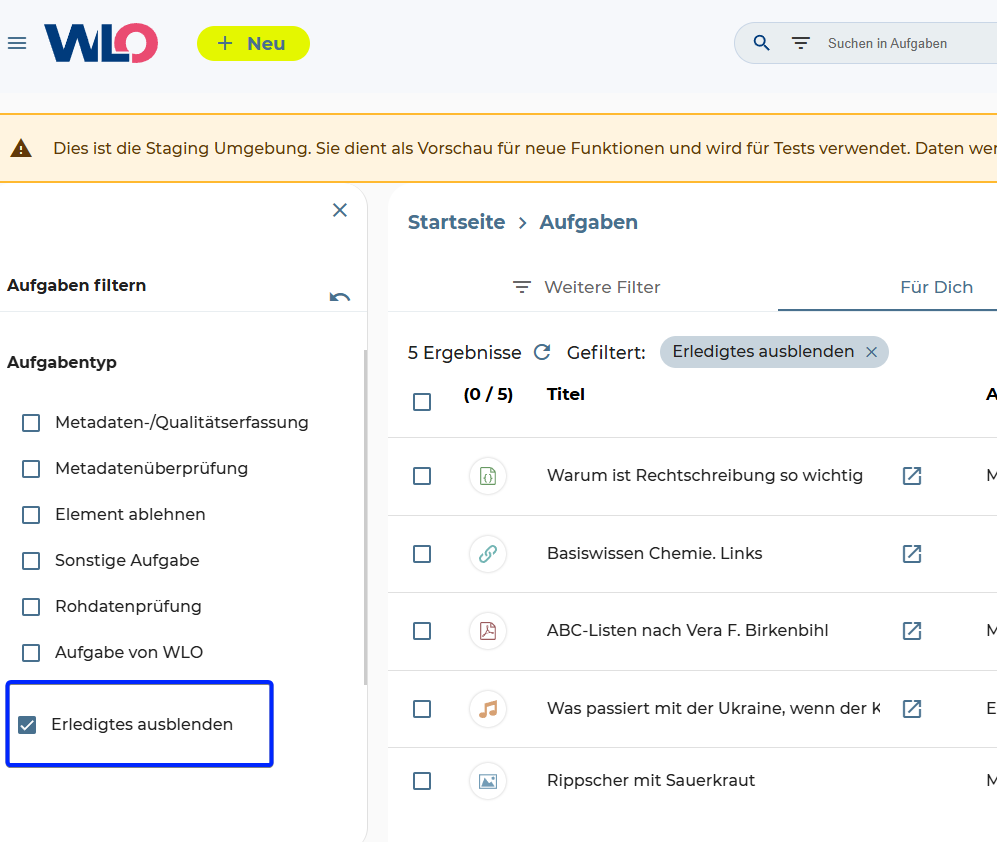This screenshot has width=997, height=842.
Task: Close the filter sidebar panel
Action: pos(340,210)
